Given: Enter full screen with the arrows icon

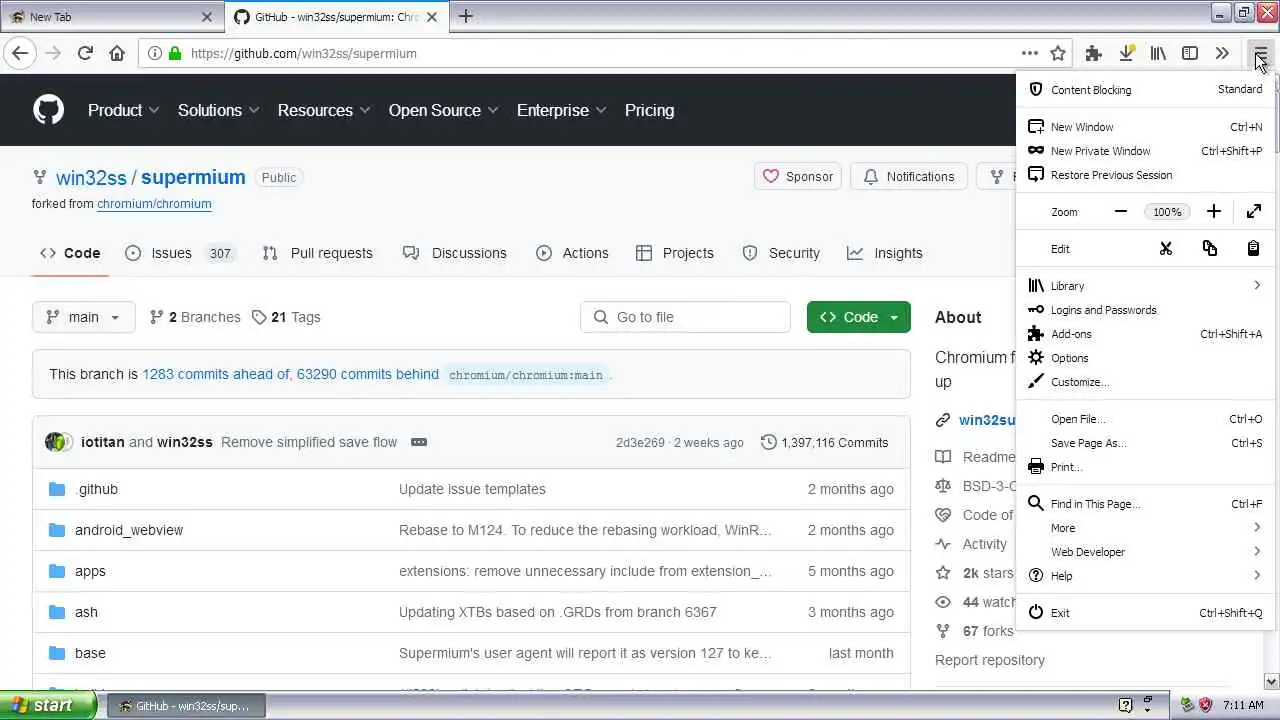Looking at the screenshot, I should [1254, 211].
